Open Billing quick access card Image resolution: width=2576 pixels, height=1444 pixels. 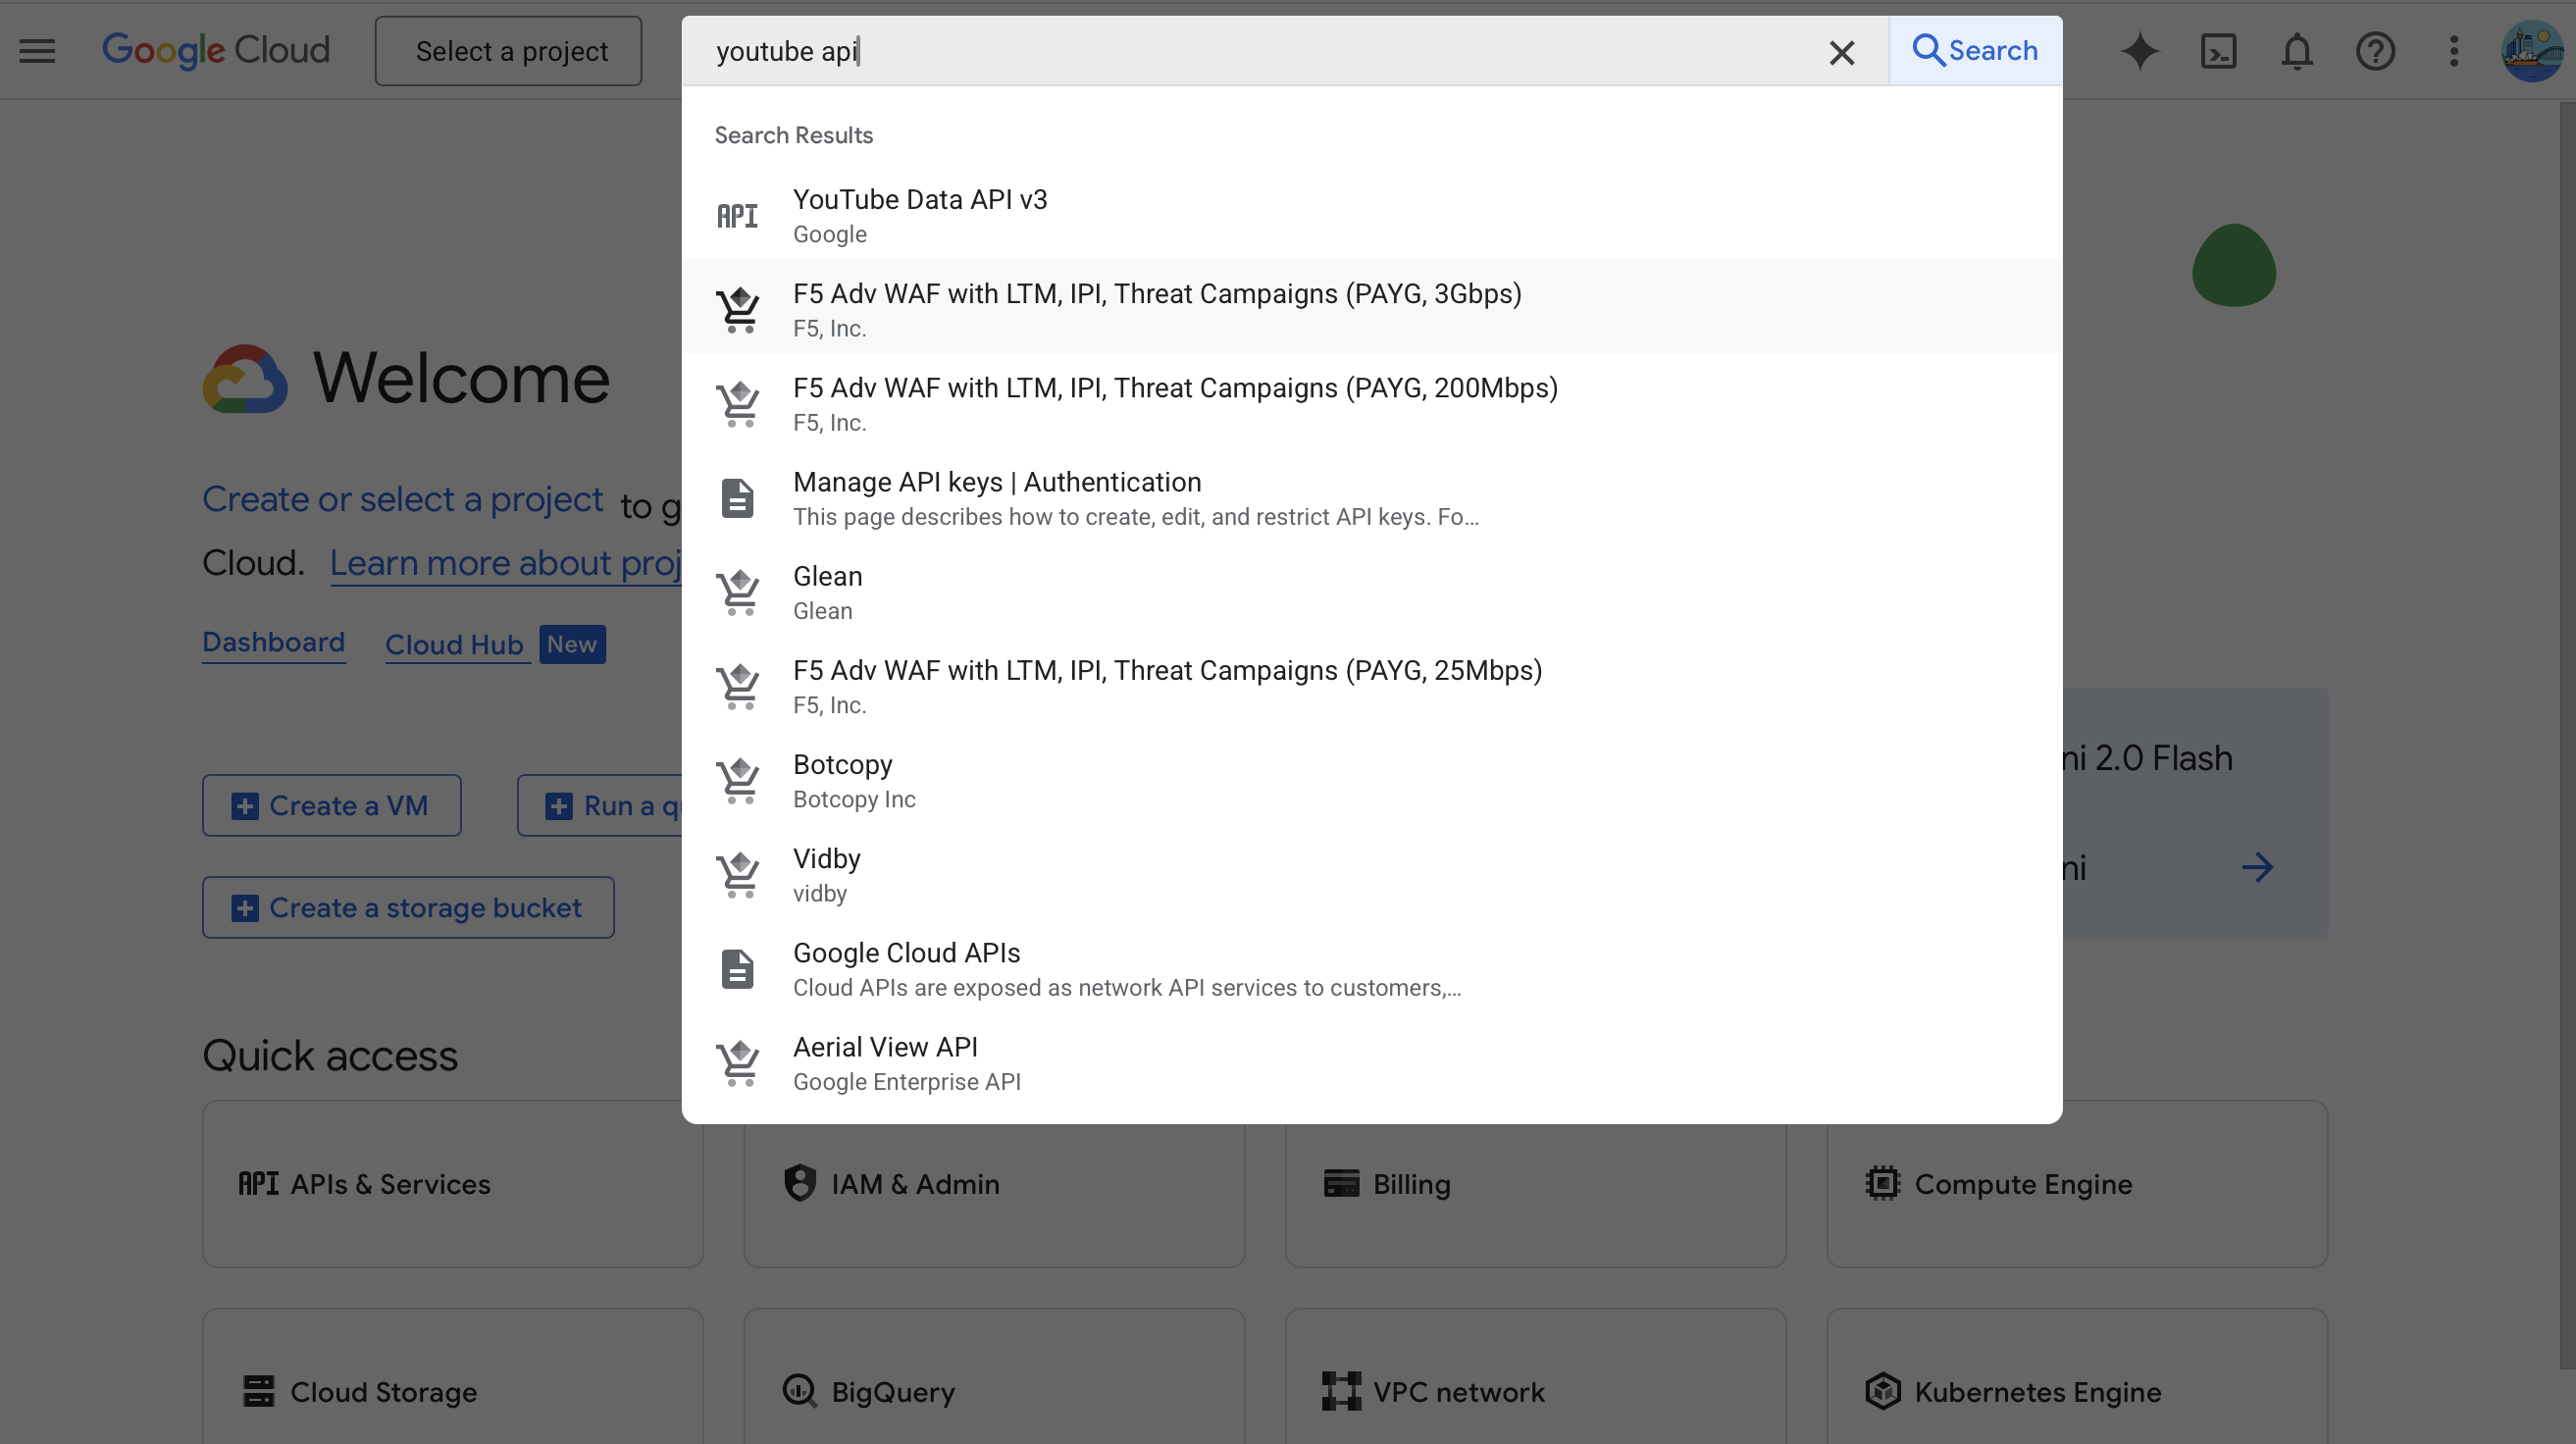[x=1535, y=1184]
